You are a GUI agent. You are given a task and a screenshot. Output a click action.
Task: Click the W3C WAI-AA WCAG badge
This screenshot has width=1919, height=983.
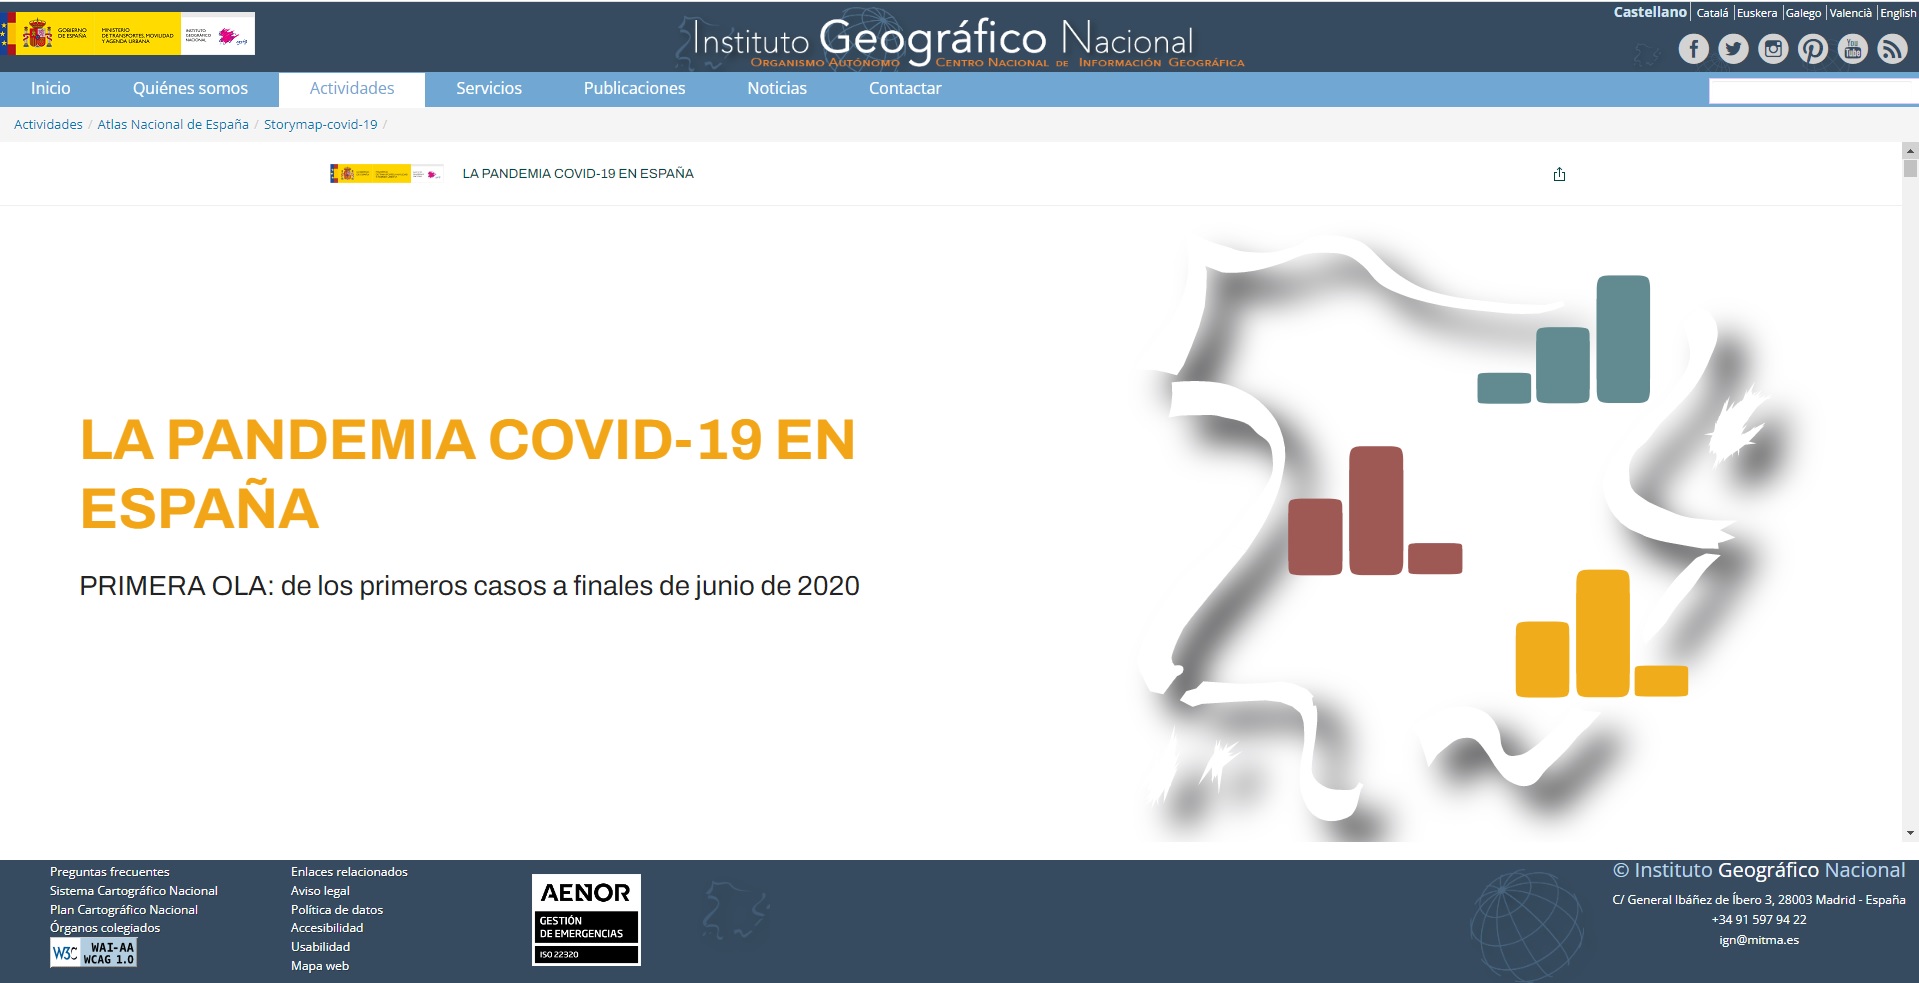(93, 952)
